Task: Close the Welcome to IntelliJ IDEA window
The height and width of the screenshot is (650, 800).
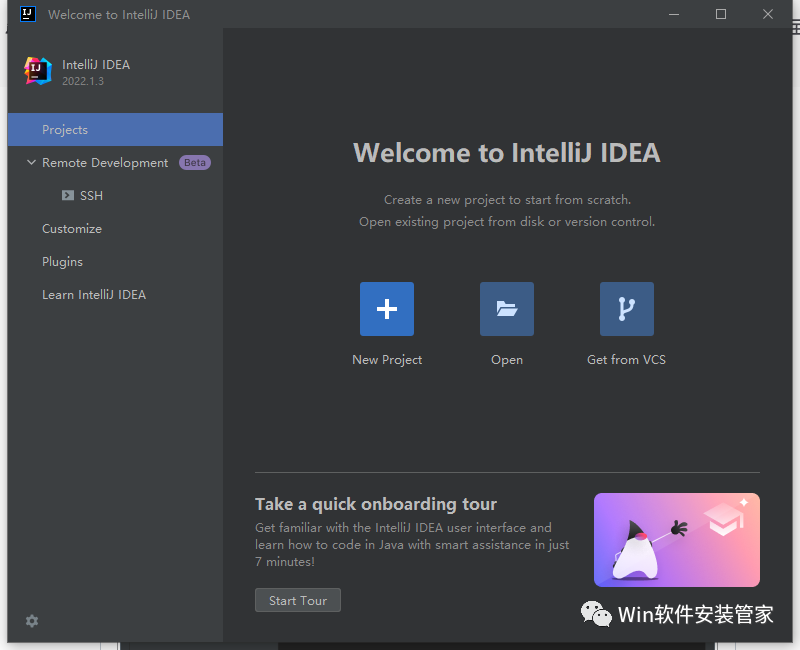Action: pos(768,14)
